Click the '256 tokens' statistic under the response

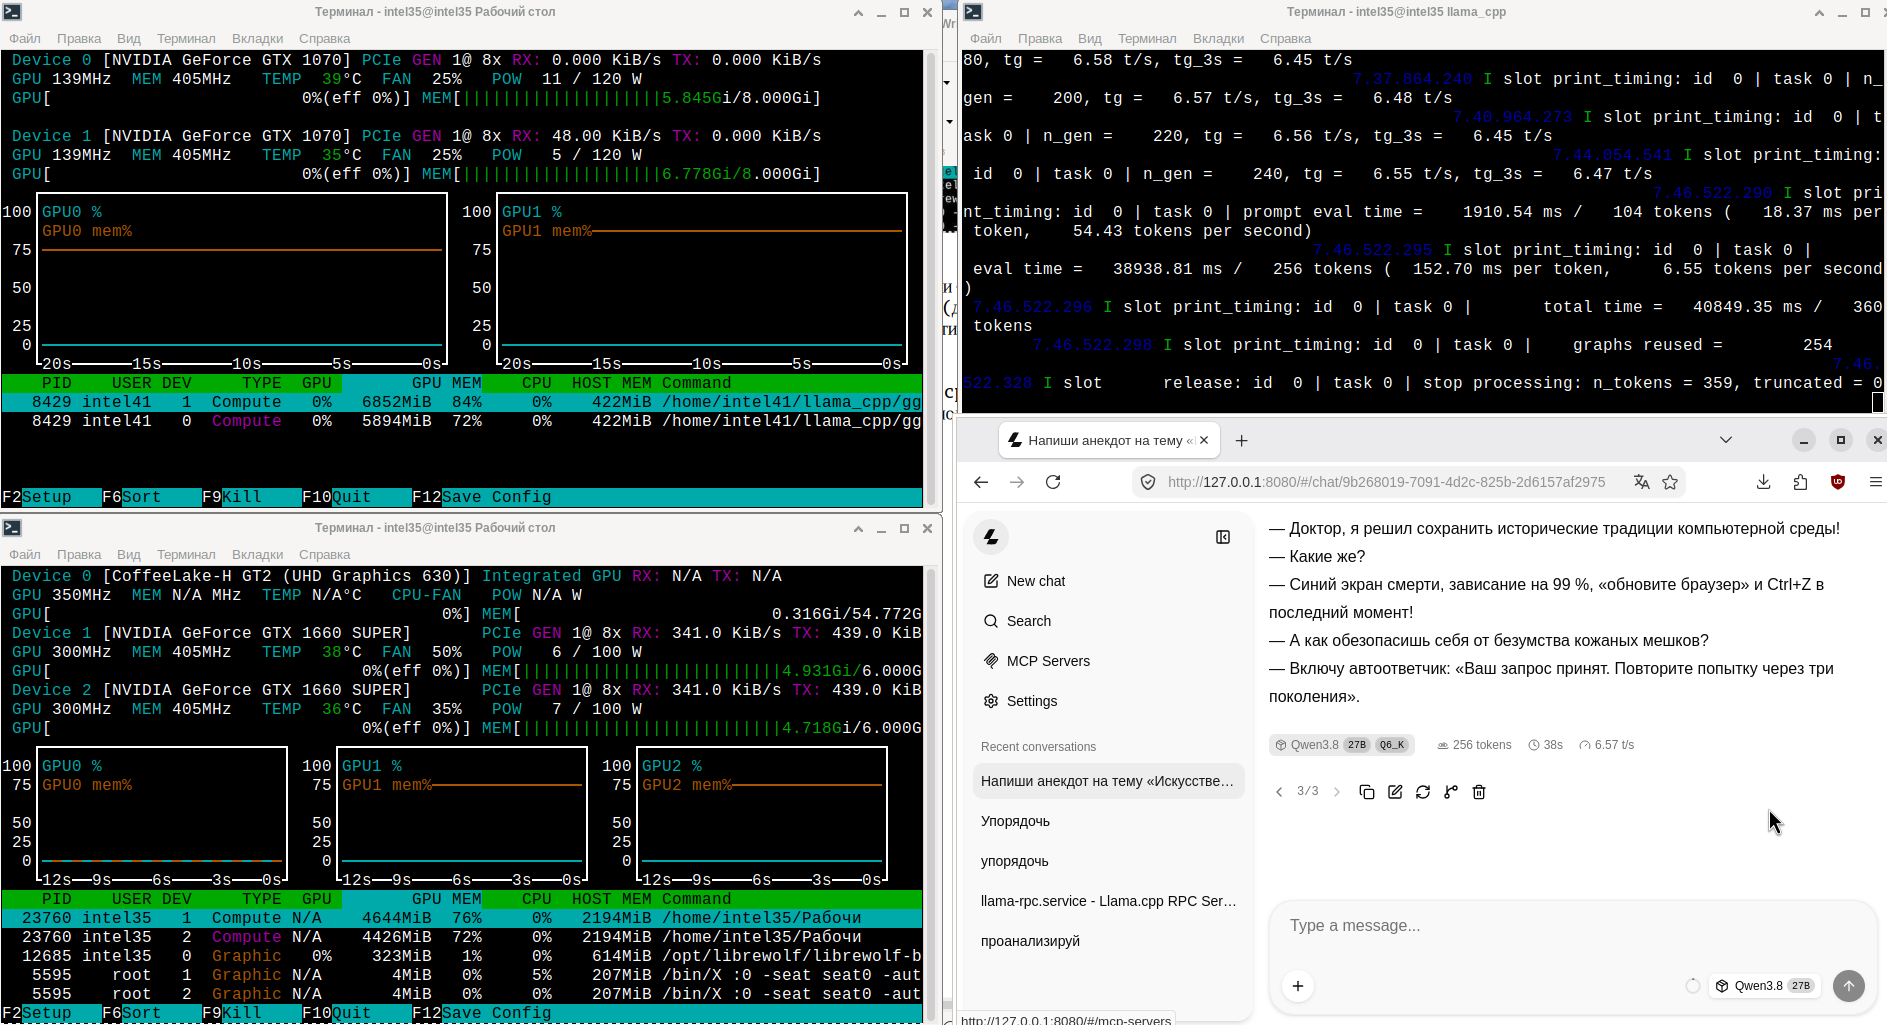[x=1474, y=745]
